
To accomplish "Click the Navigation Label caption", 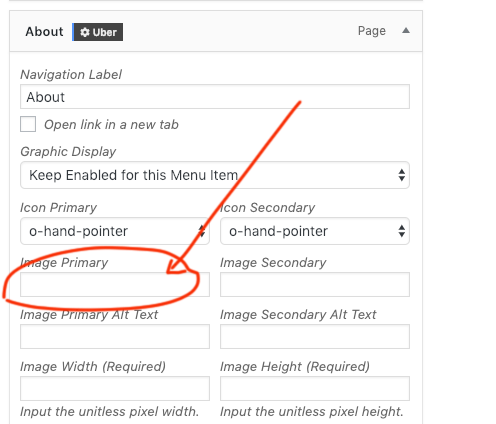I will [71, 75].
